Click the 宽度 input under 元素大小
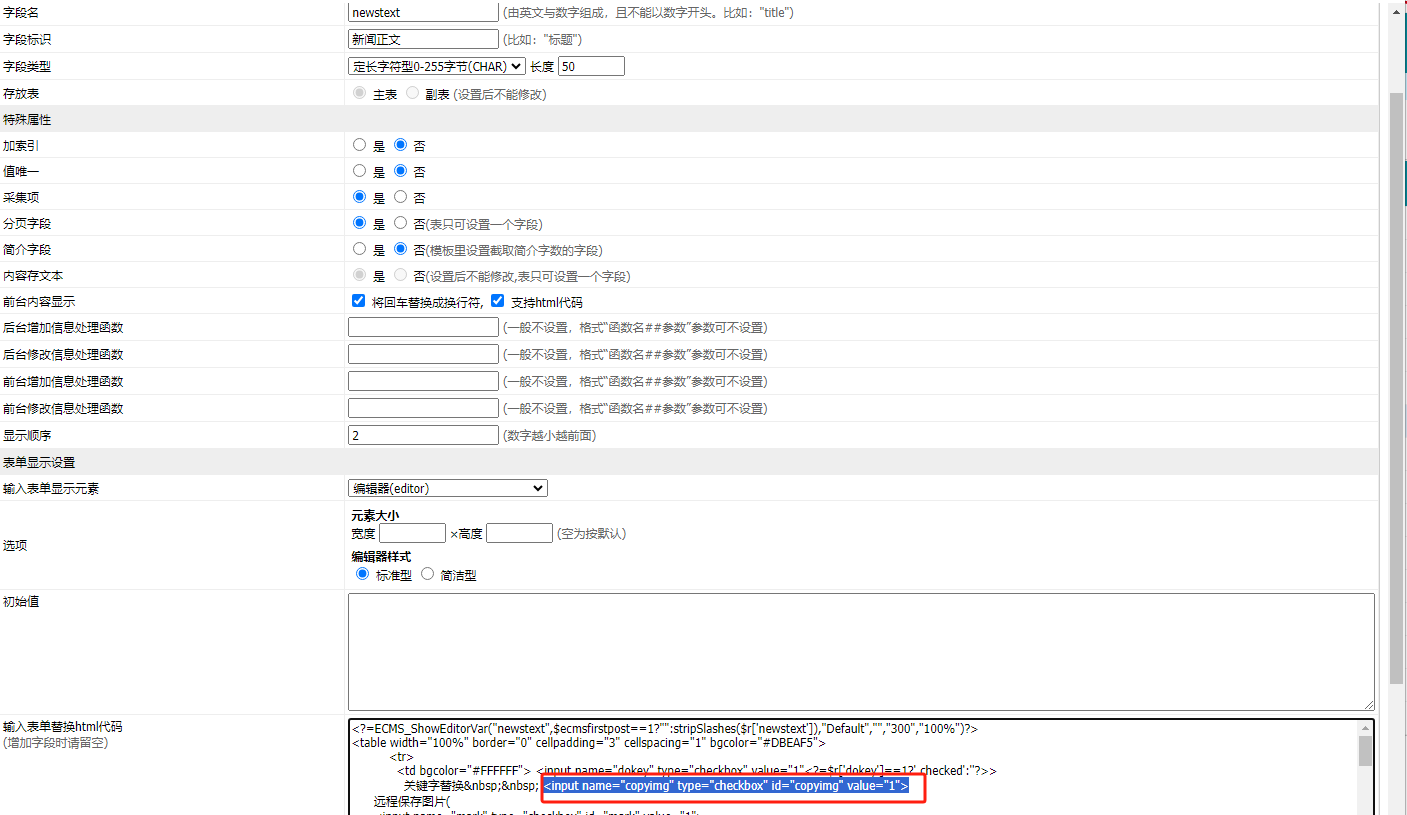 click(x=412, y=533)
